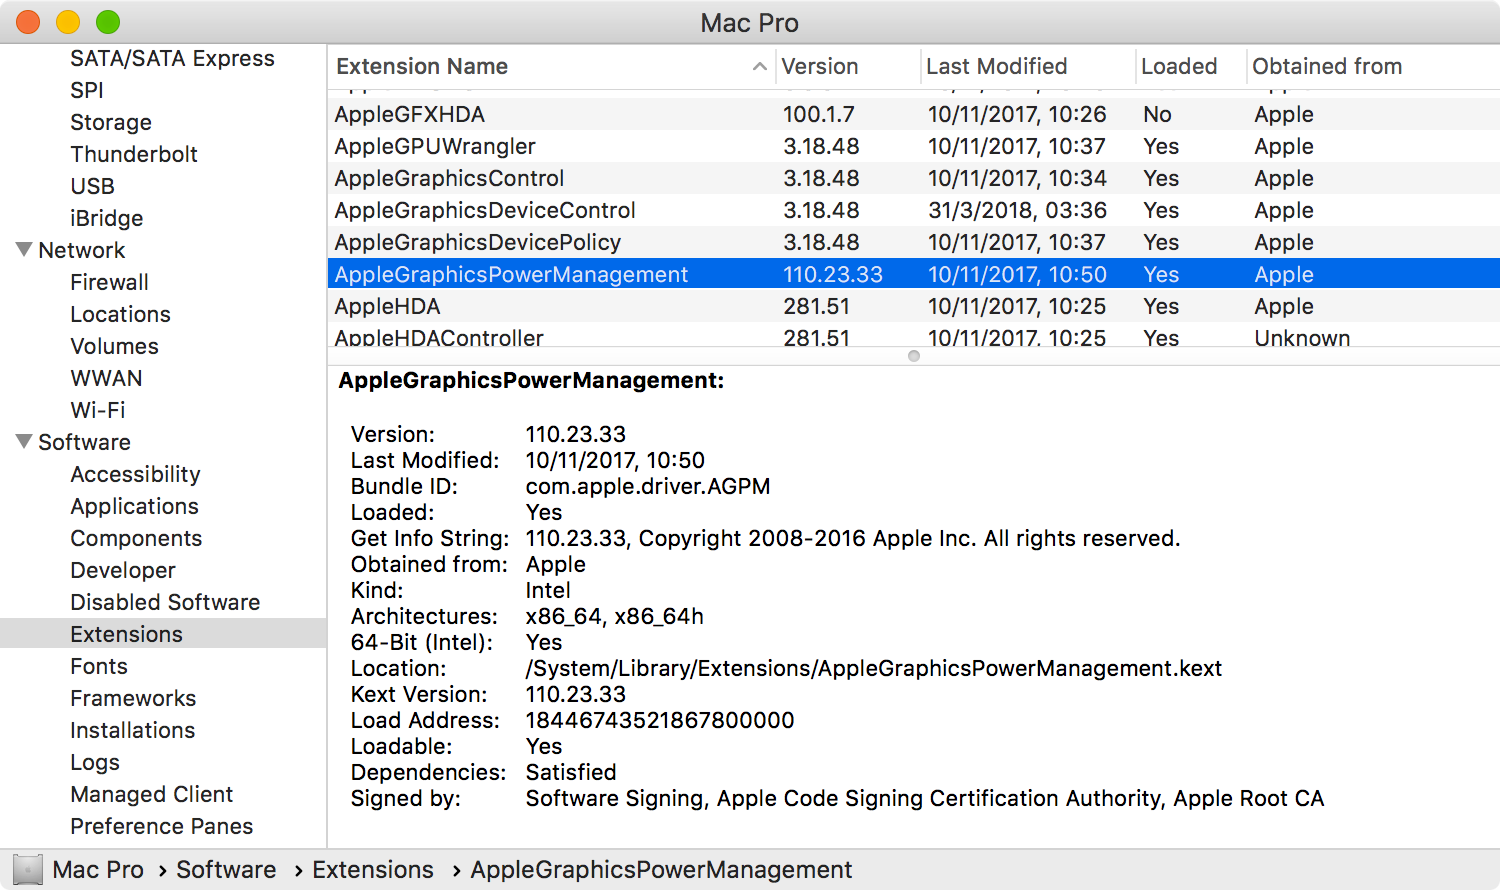The height and width of the screenshot is (890, 1500).
Task: Click the Unknown obtained-from cell
Action: [1302, 337]
